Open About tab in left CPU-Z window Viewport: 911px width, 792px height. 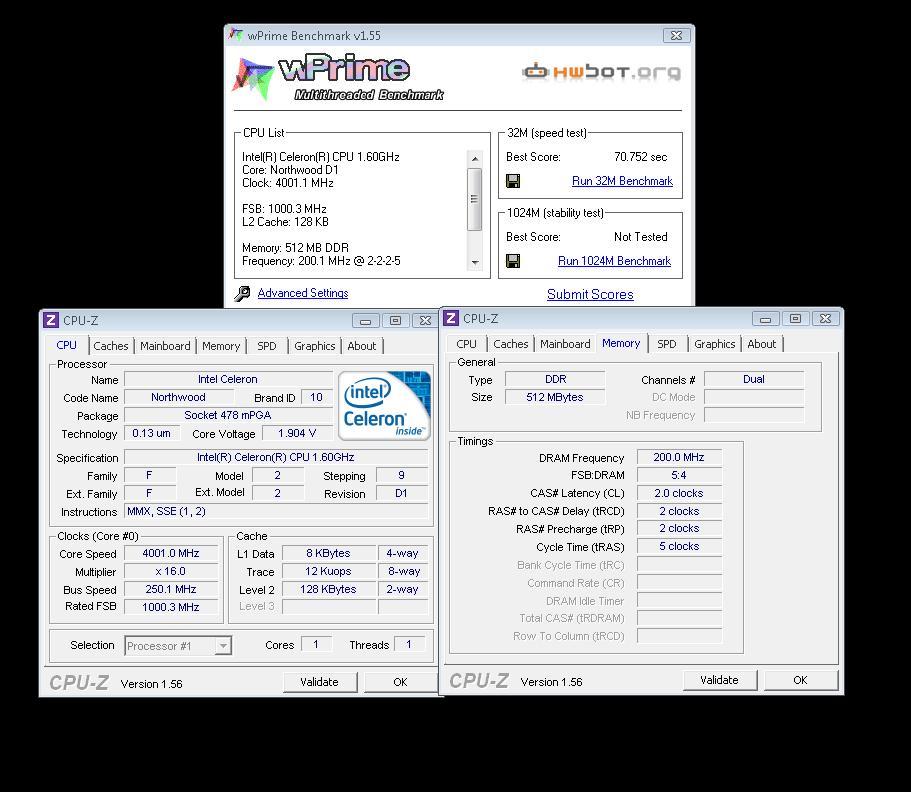pyautogui.click(x=361, y=346)
